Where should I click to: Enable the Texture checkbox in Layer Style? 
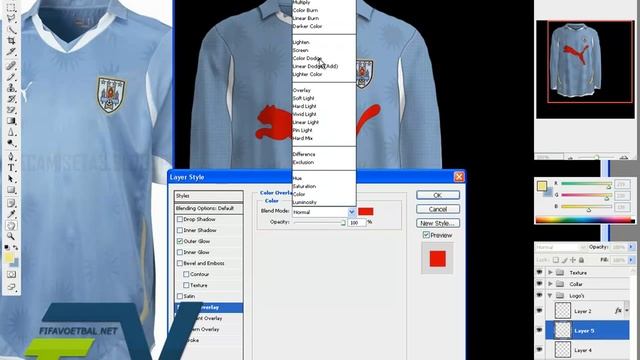tap(186, 285)
